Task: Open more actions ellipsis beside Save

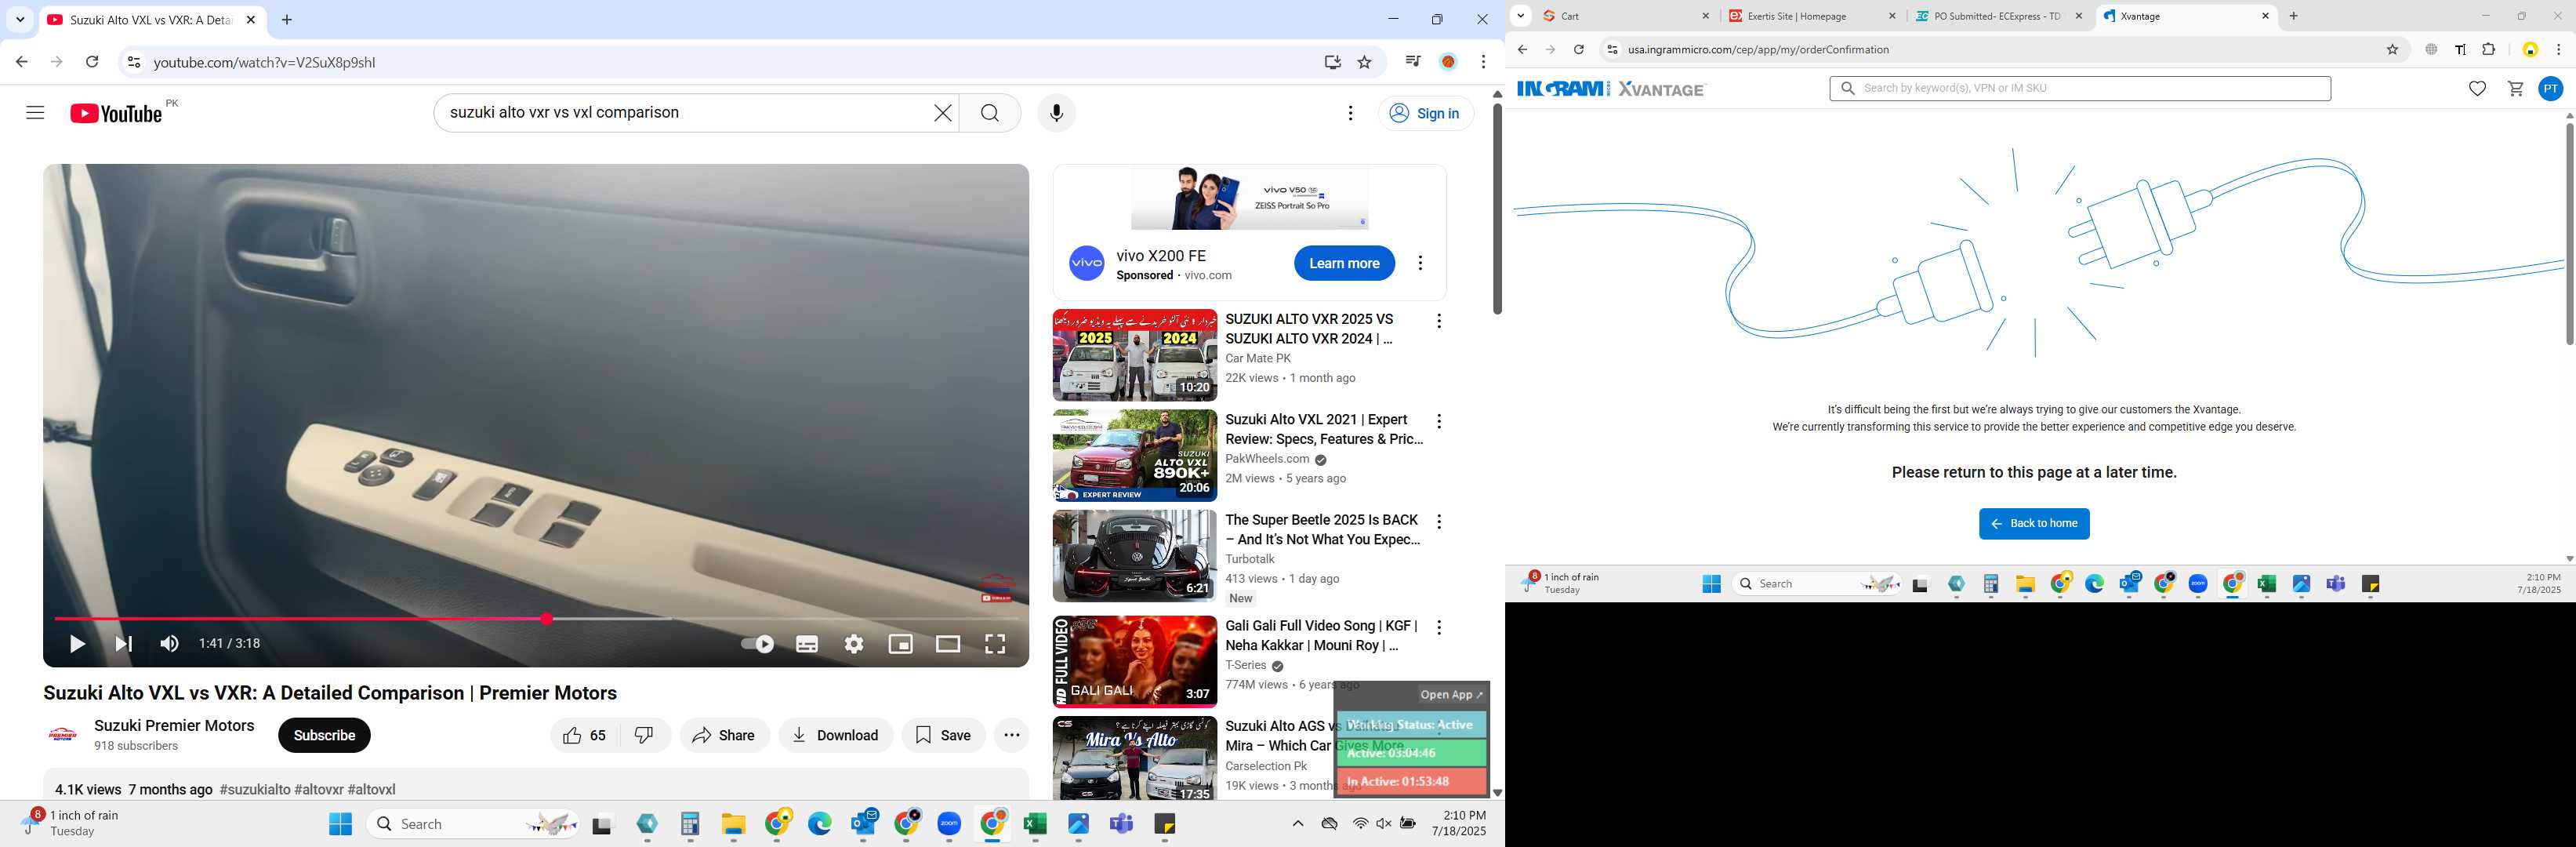Action: [1012, 735]
